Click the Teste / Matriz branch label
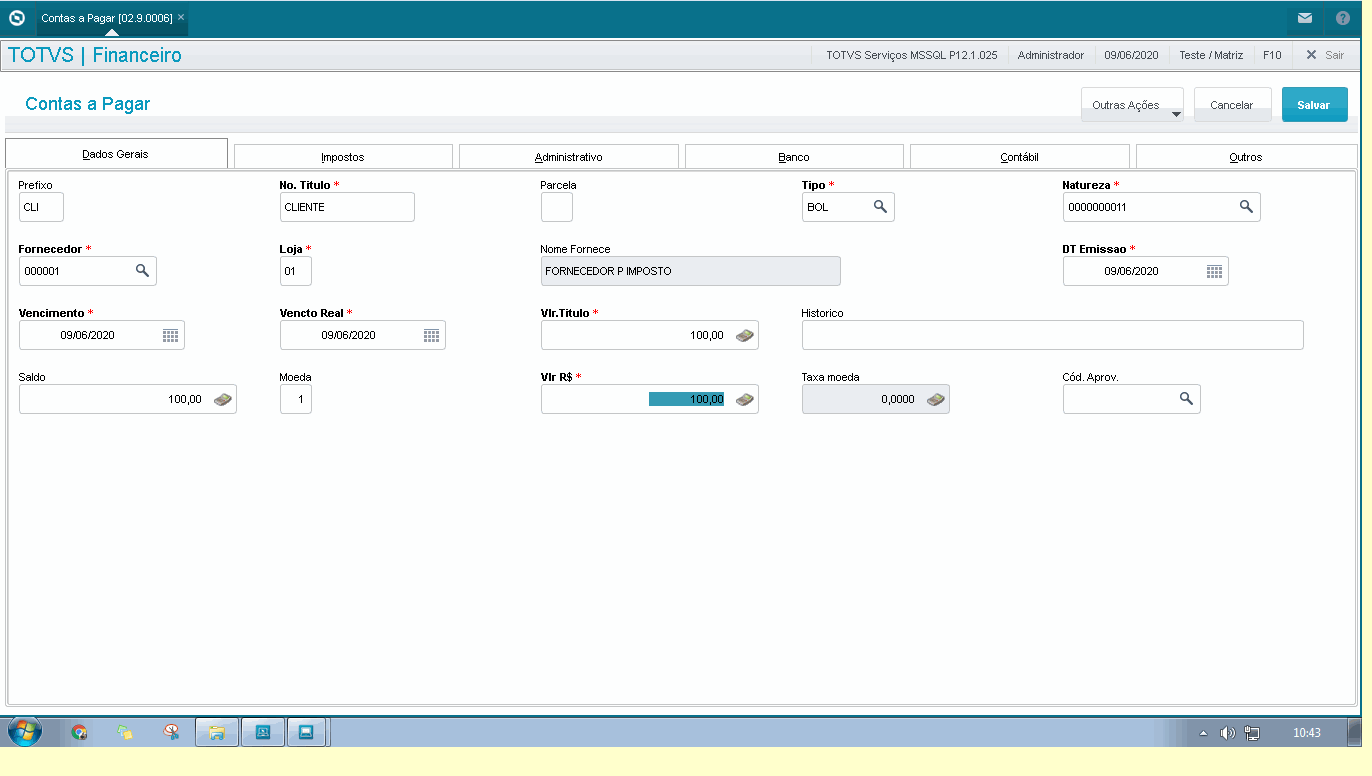This screenshot has height=776, width=1372. [1211, 55]
